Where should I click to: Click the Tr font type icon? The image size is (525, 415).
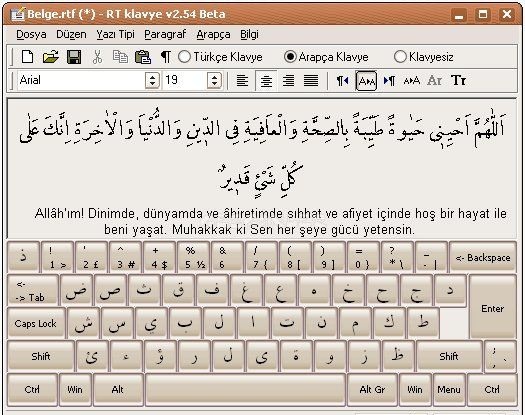click(x=458, y=80)
